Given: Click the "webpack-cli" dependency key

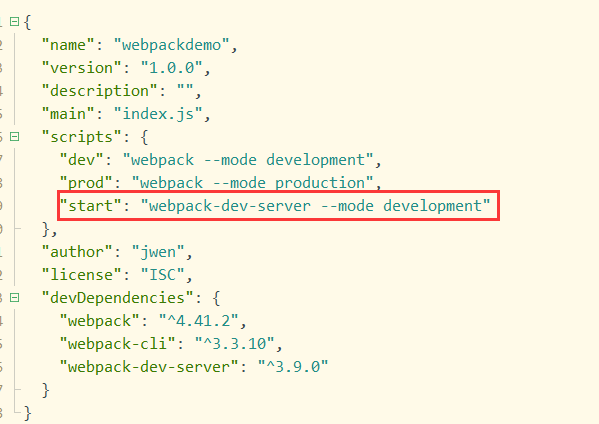Looking at the screenshot, I should click(118, 344).
